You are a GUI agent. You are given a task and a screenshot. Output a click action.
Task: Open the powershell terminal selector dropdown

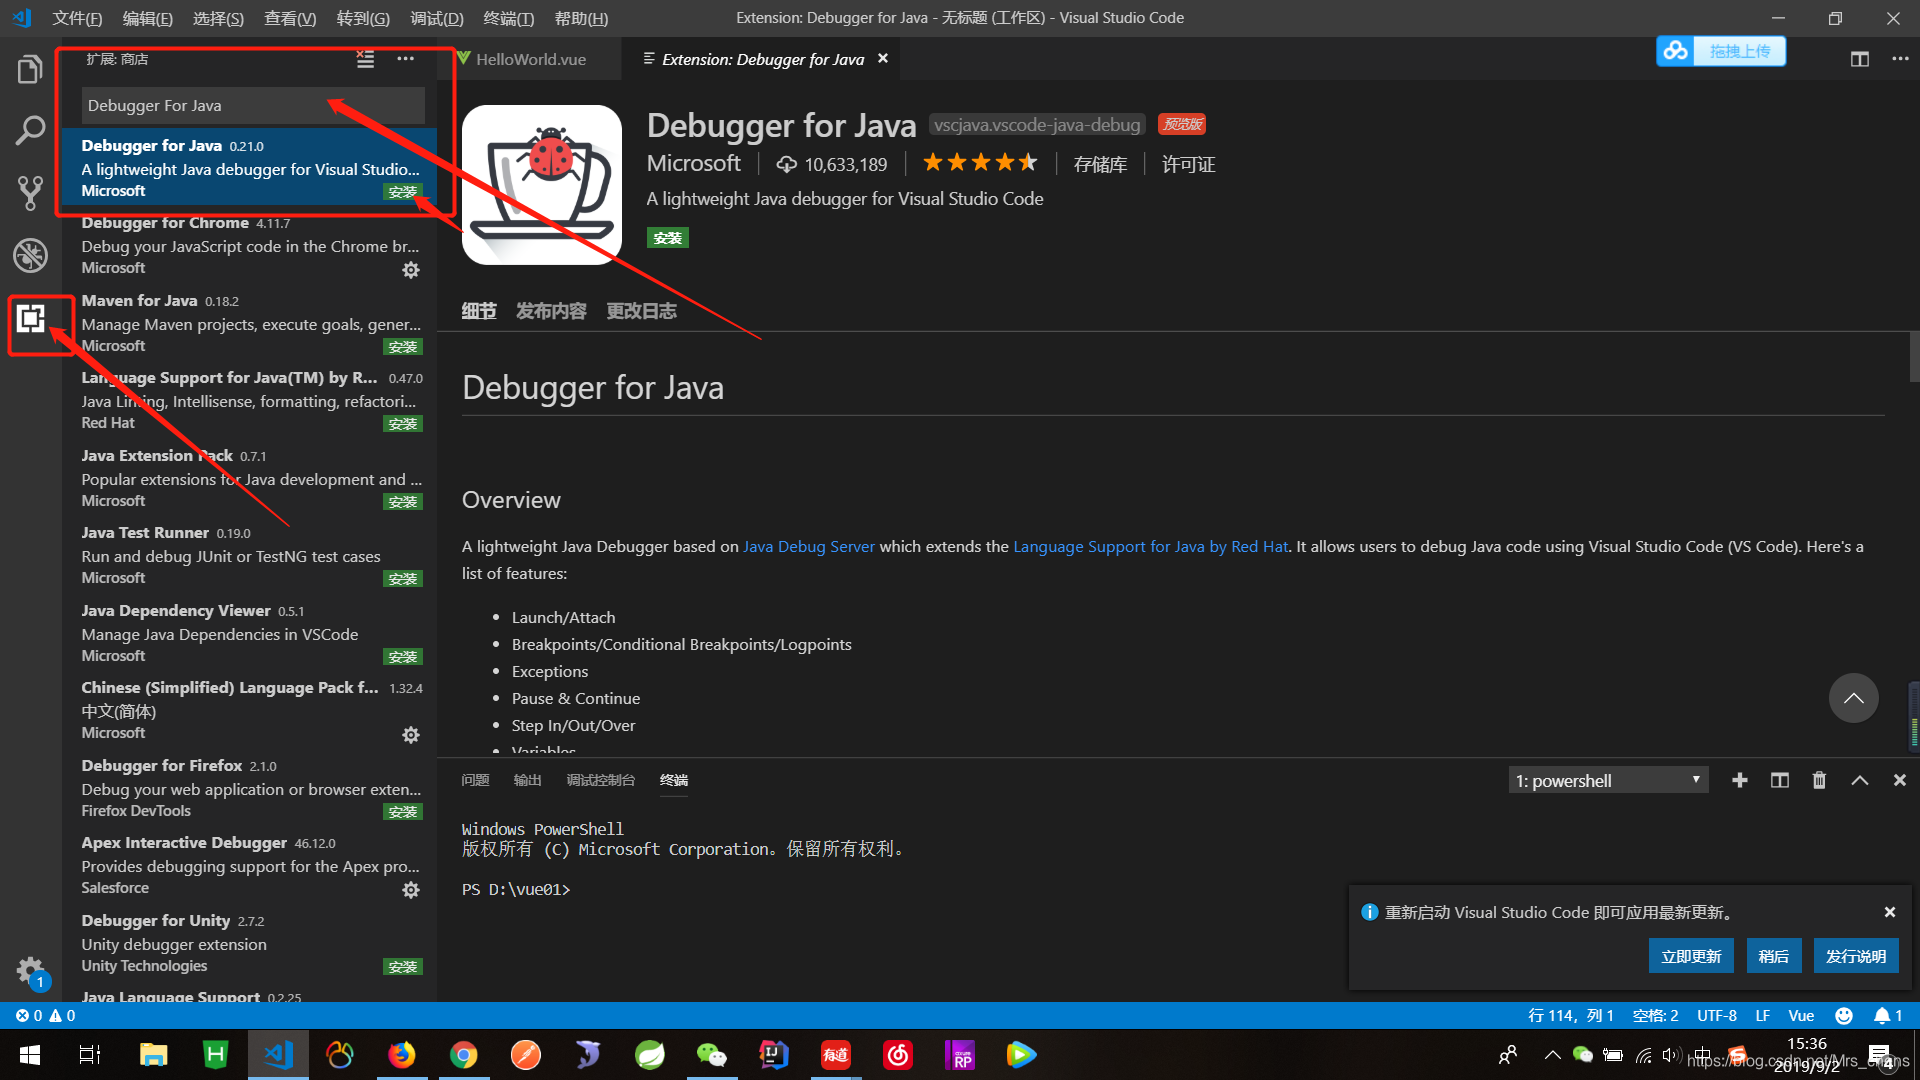point(1607,780)
